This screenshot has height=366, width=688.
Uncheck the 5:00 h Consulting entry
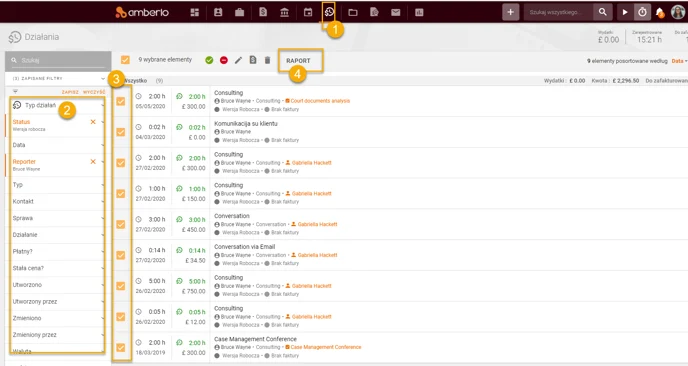[120, 286]
